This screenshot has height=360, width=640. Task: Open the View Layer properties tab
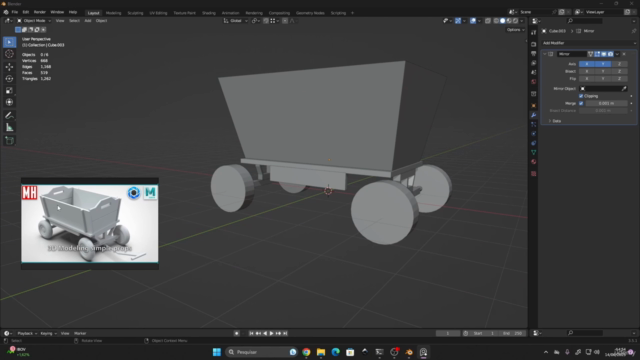tap(533, 63)
